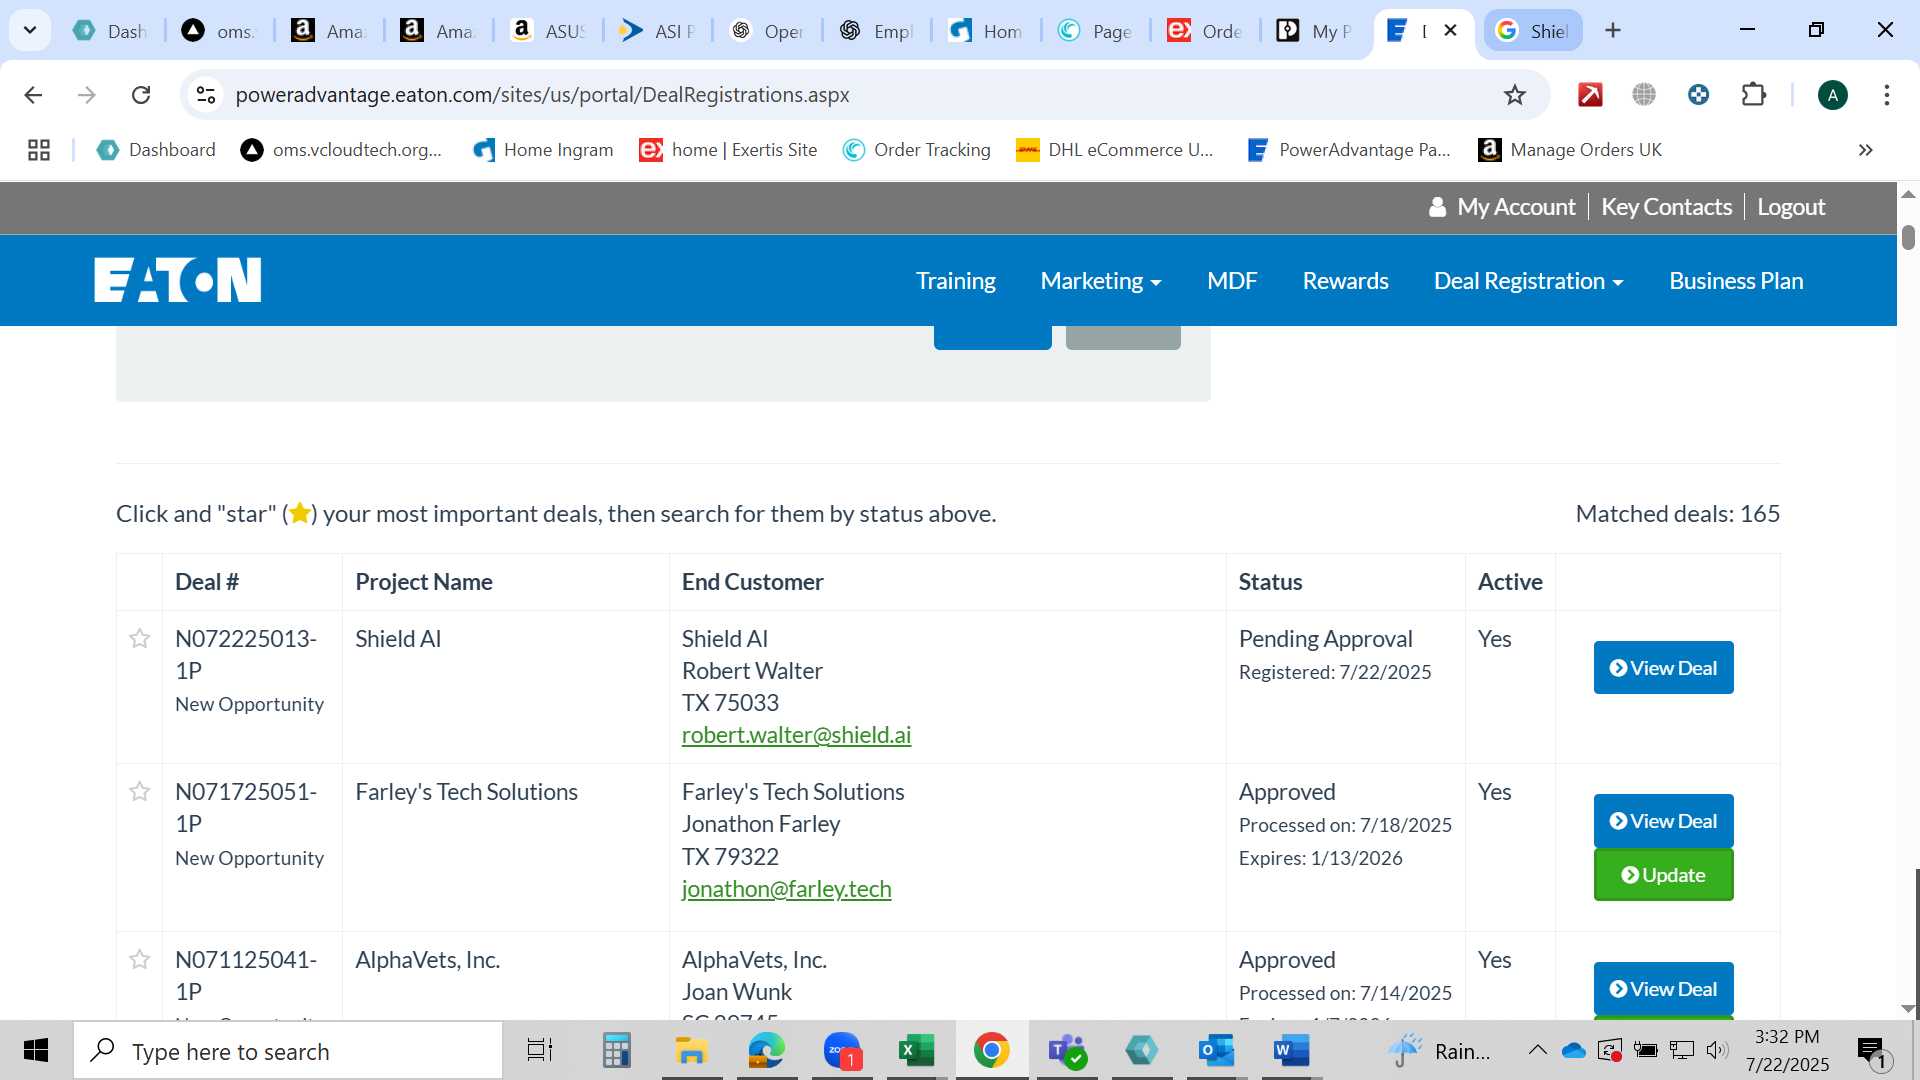Star the Shield AI deal N072225013-1P
Image resolution: width=1920 pixels, height=1080 pixels.
140,638
